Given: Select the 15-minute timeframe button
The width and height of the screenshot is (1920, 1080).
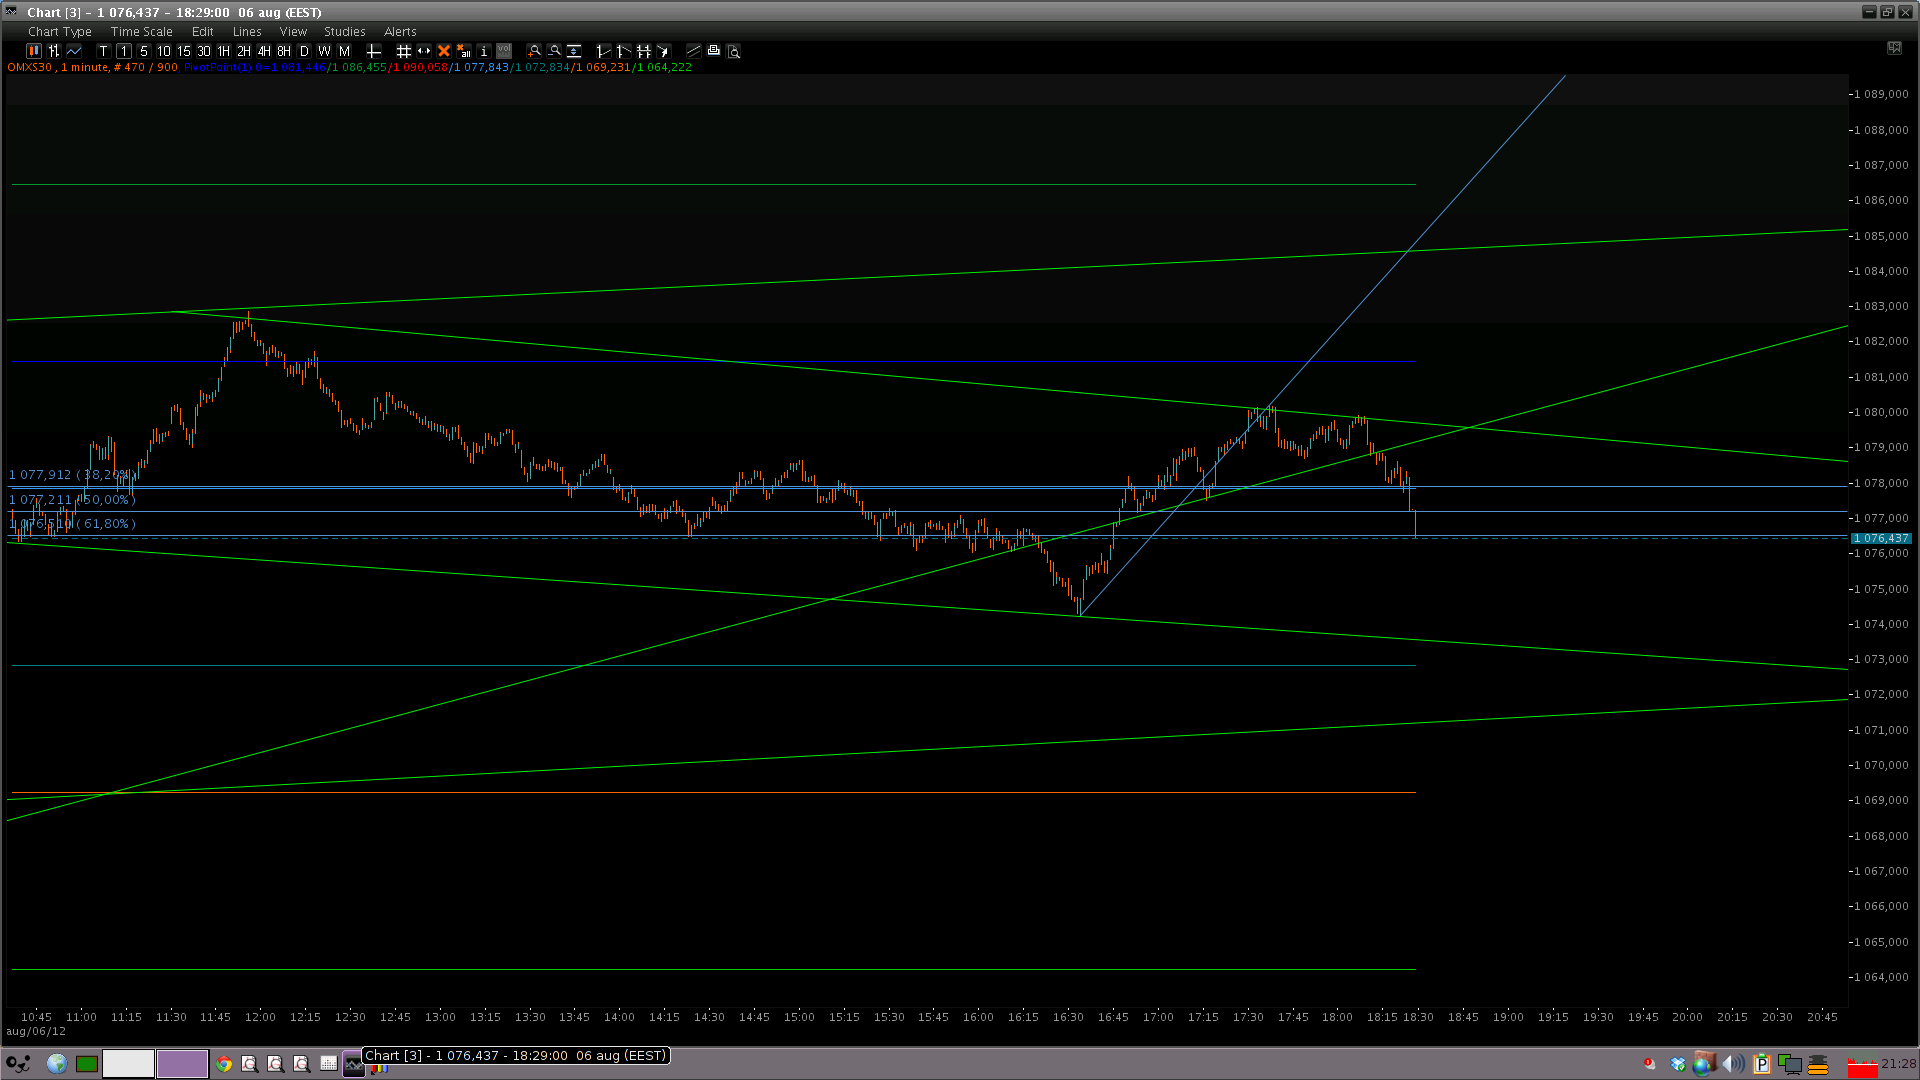Looking at the screenshot, I should (183, 51).
